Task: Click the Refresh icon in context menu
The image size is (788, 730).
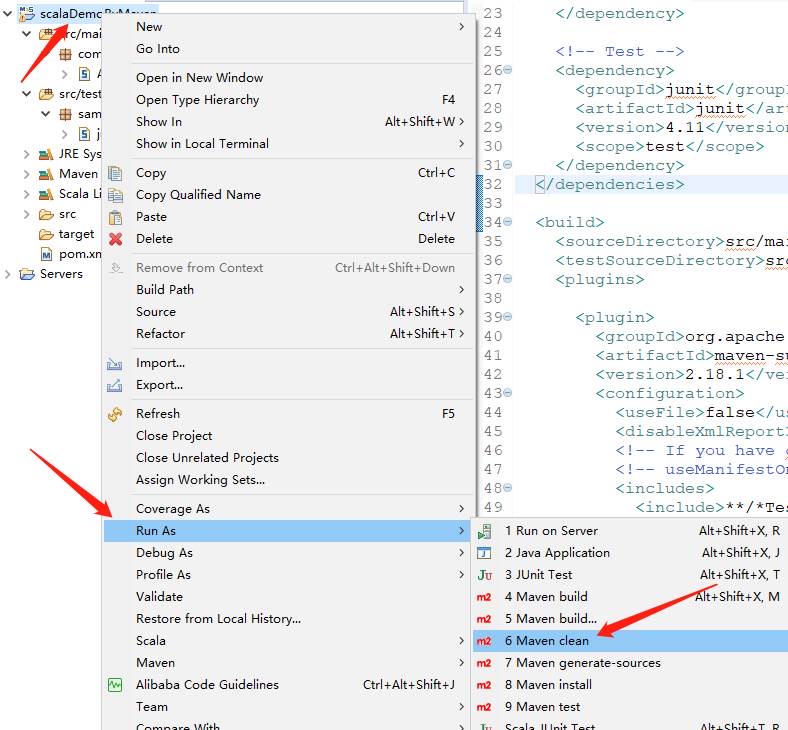Action: pyautogui.click(x=115, y=414)
